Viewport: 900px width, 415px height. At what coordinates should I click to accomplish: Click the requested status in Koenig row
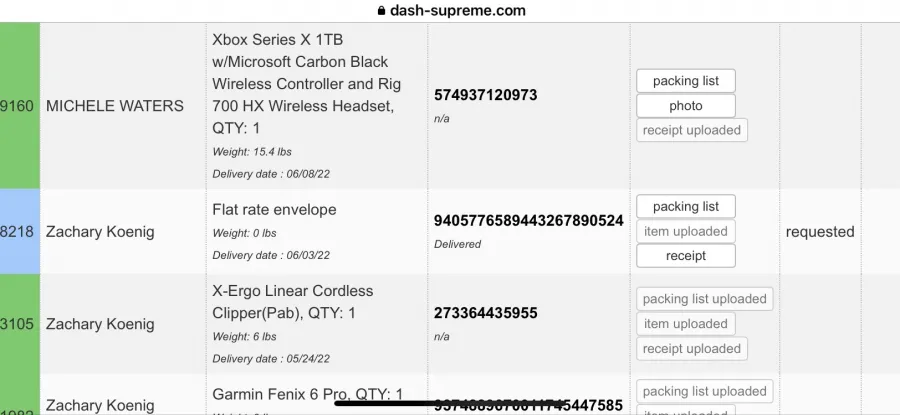[820, 231]
